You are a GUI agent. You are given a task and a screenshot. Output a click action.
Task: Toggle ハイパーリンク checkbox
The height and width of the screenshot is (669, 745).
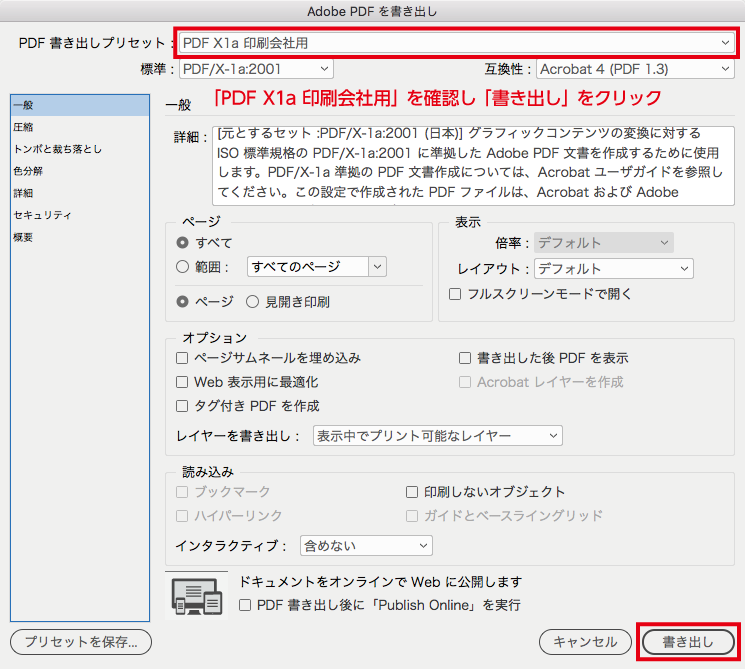click(x=182, y=516)
